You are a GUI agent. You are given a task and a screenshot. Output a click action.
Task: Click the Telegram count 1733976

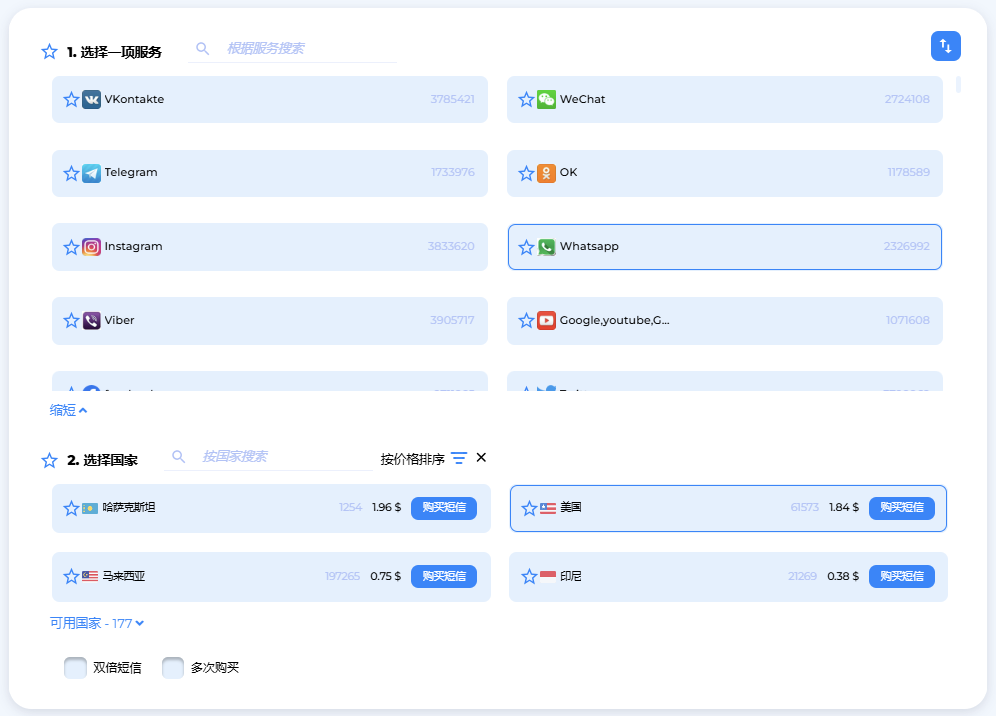click(453, 172)
